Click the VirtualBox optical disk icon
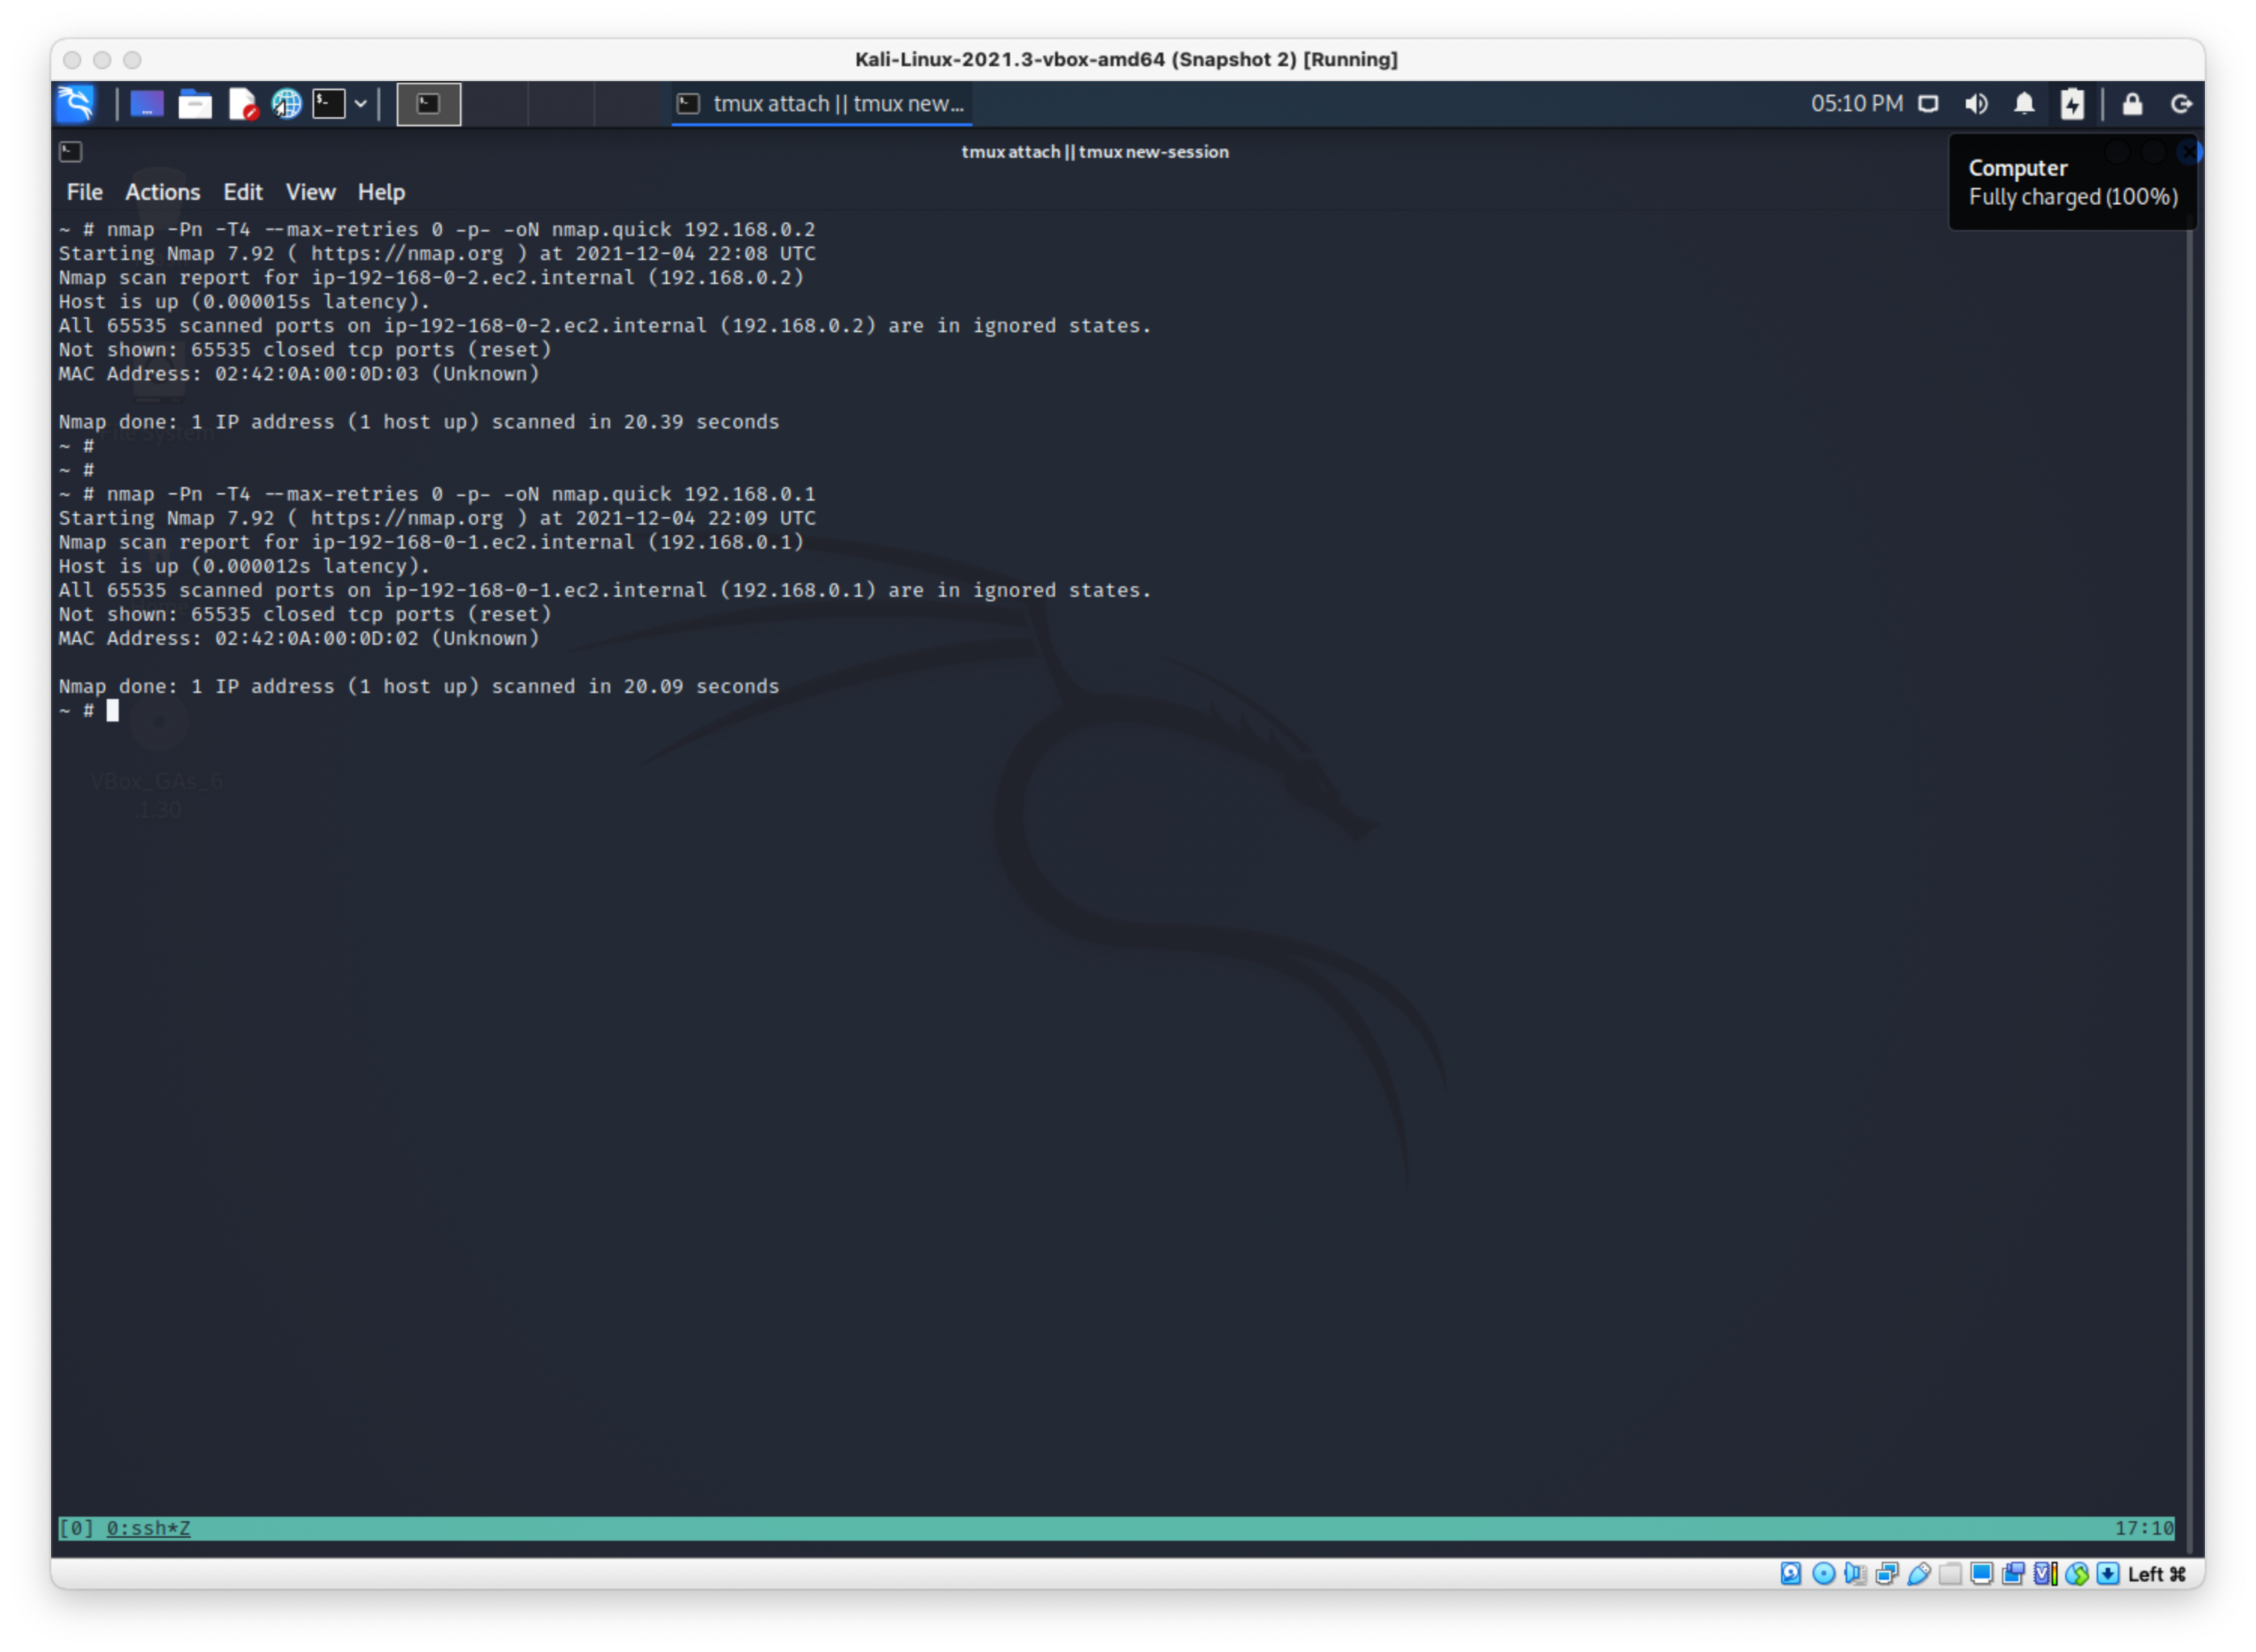This screenshot has height=1652, width=2256. (x=1823, y=1575)
